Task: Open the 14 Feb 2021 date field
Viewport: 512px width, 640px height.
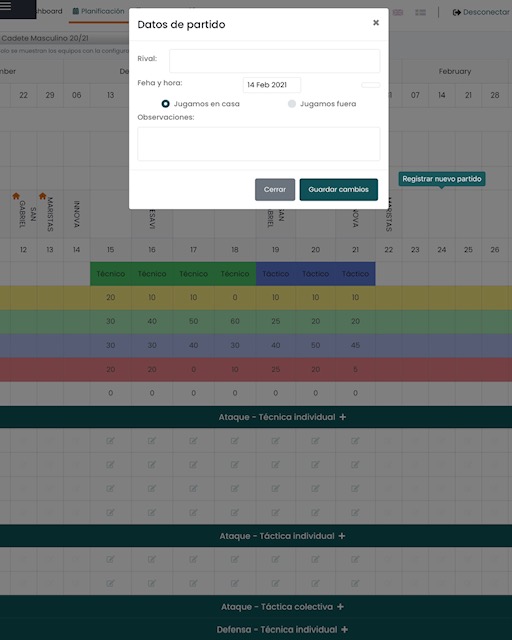Action: [x=272, y=85]
